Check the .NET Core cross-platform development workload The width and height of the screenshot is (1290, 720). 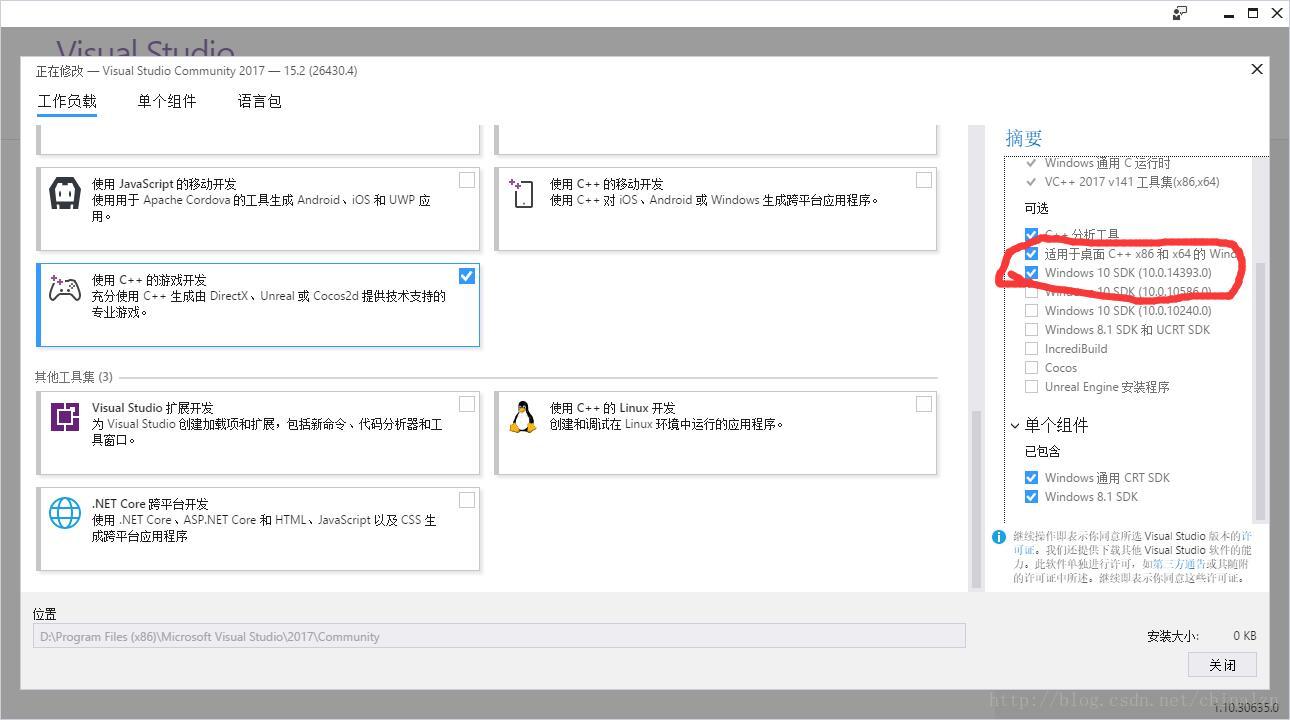click(x=467, y=500)
